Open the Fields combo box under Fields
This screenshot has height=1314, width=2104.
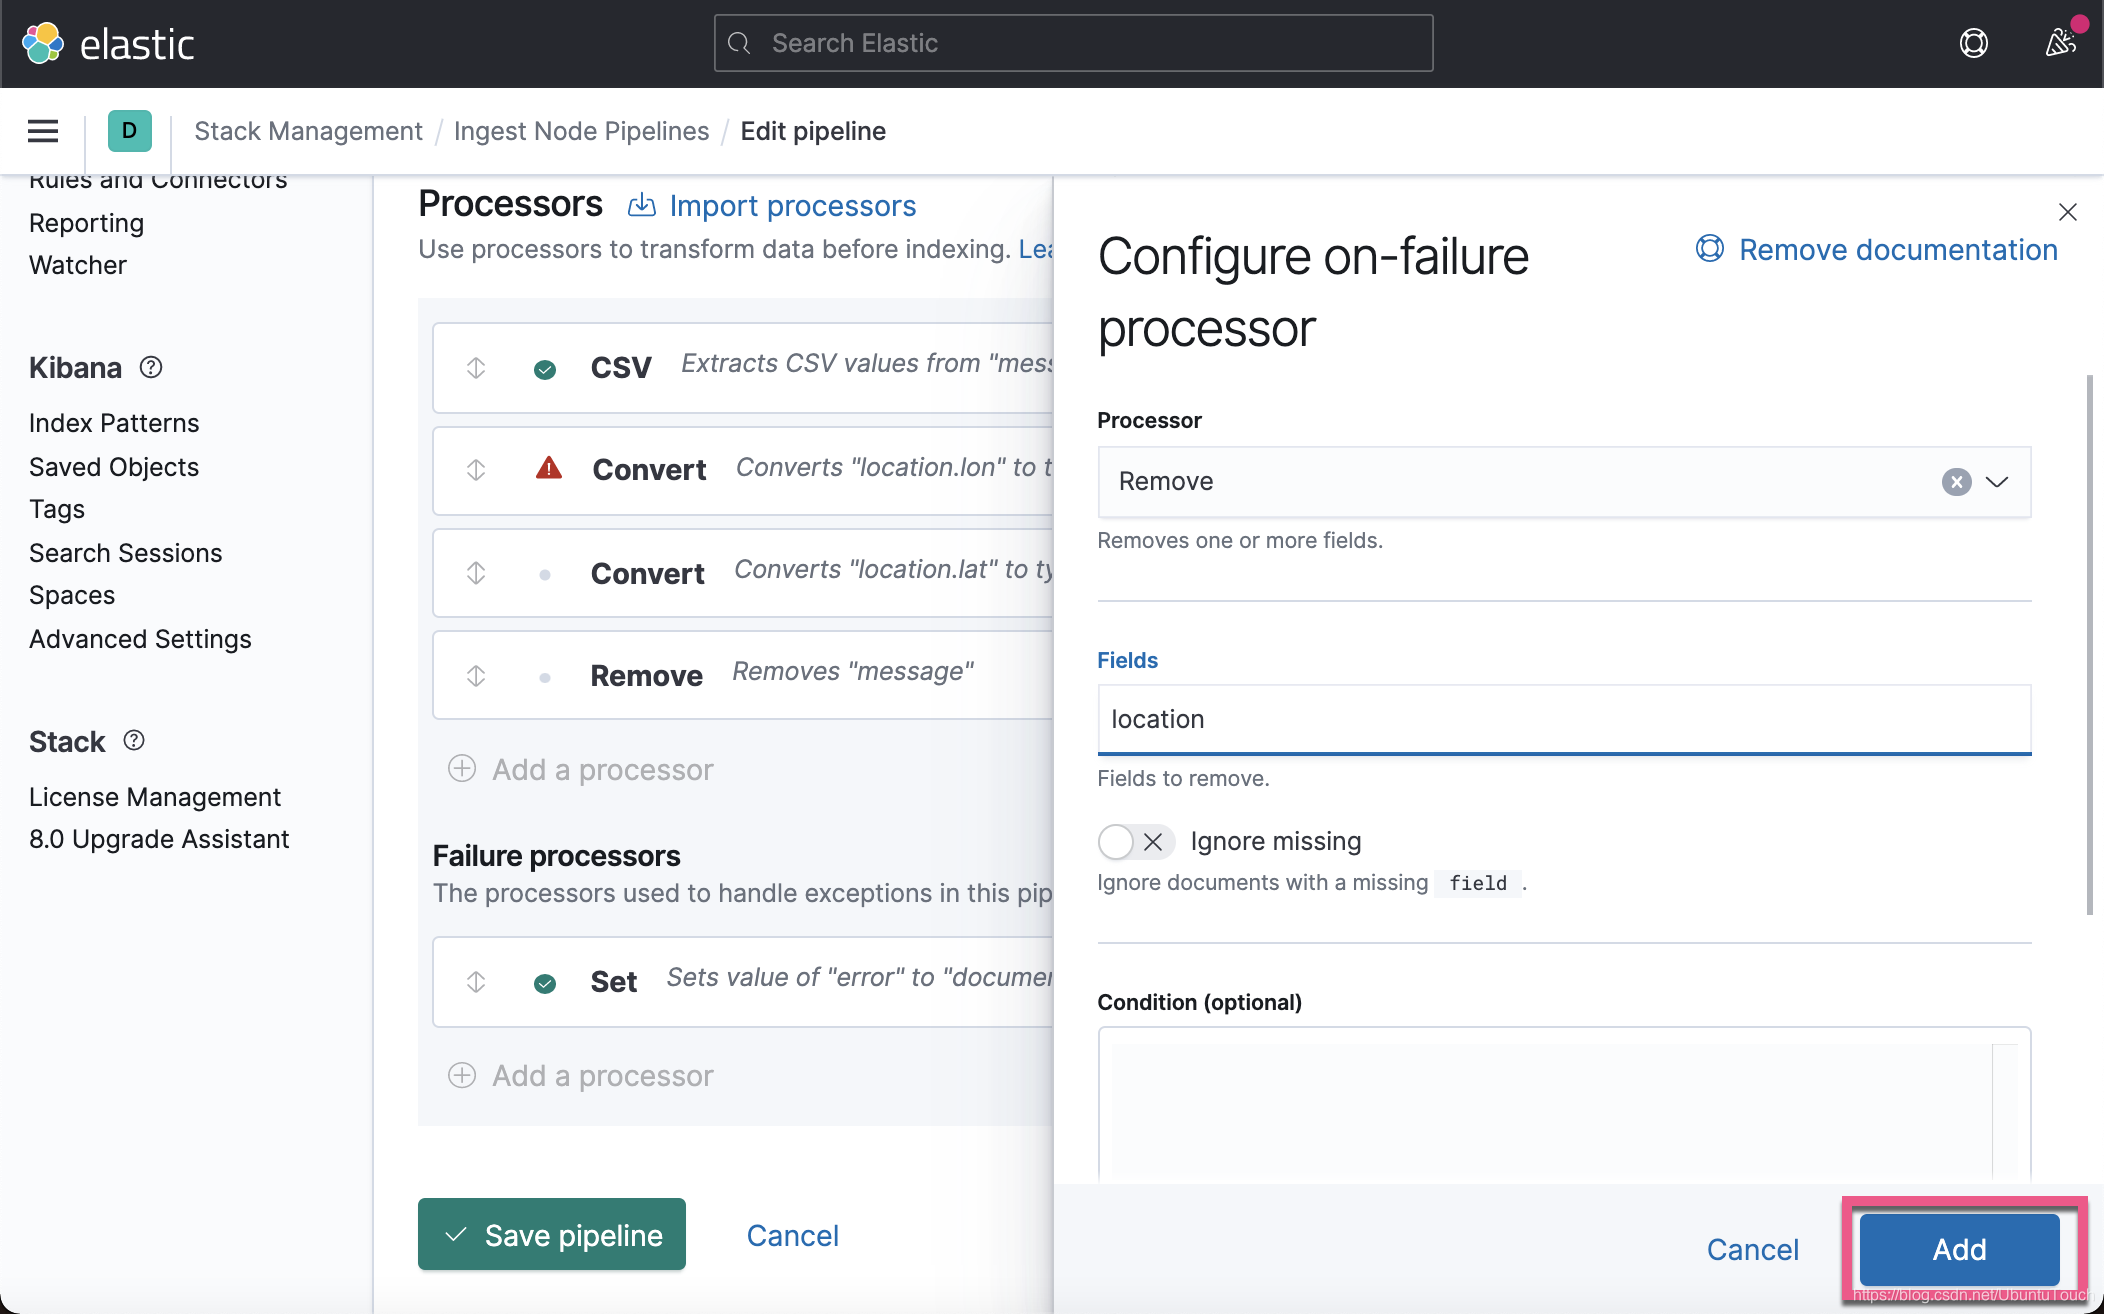point(1563,719)
